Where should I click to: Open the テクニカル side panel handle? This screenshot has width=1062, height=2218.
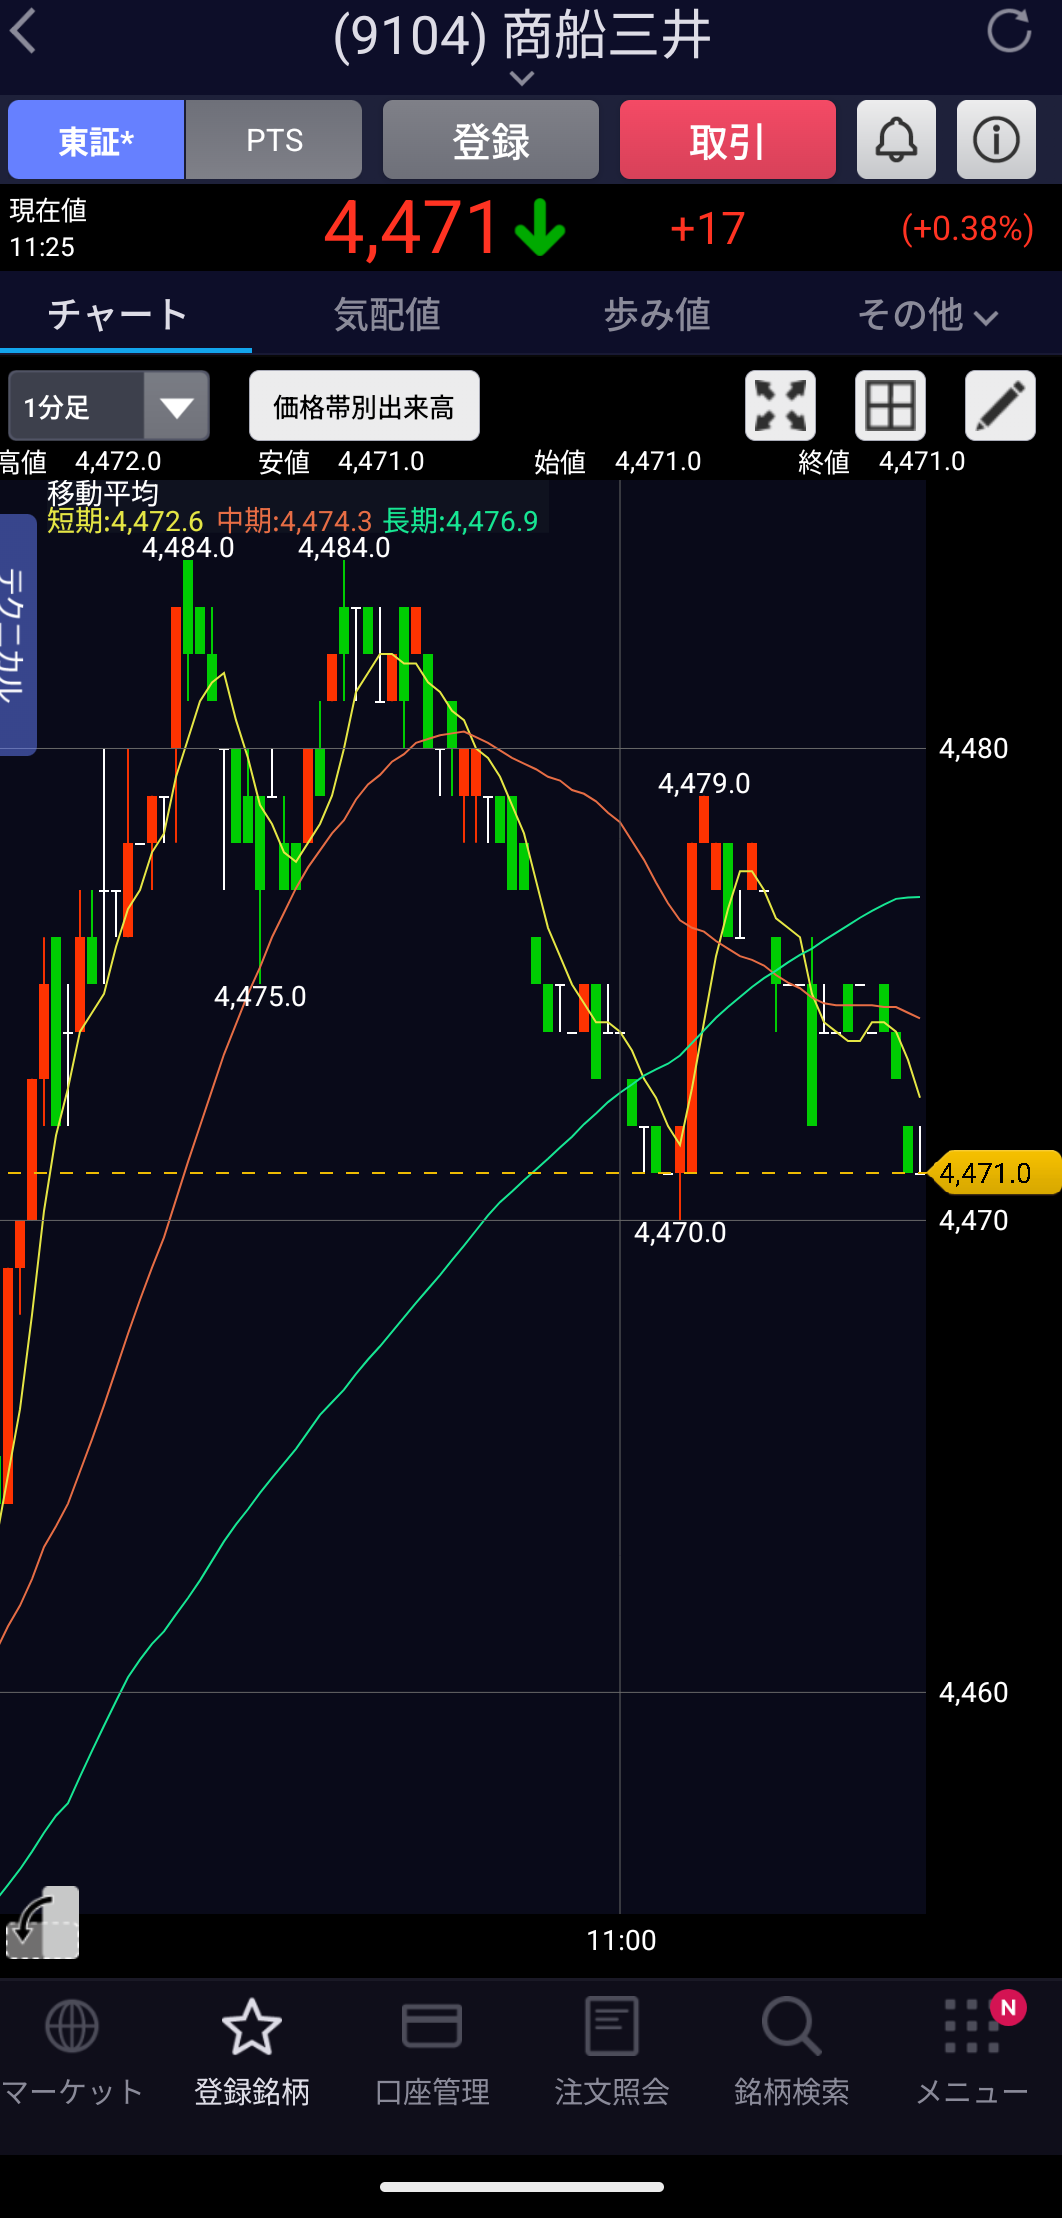pos(17,634)
